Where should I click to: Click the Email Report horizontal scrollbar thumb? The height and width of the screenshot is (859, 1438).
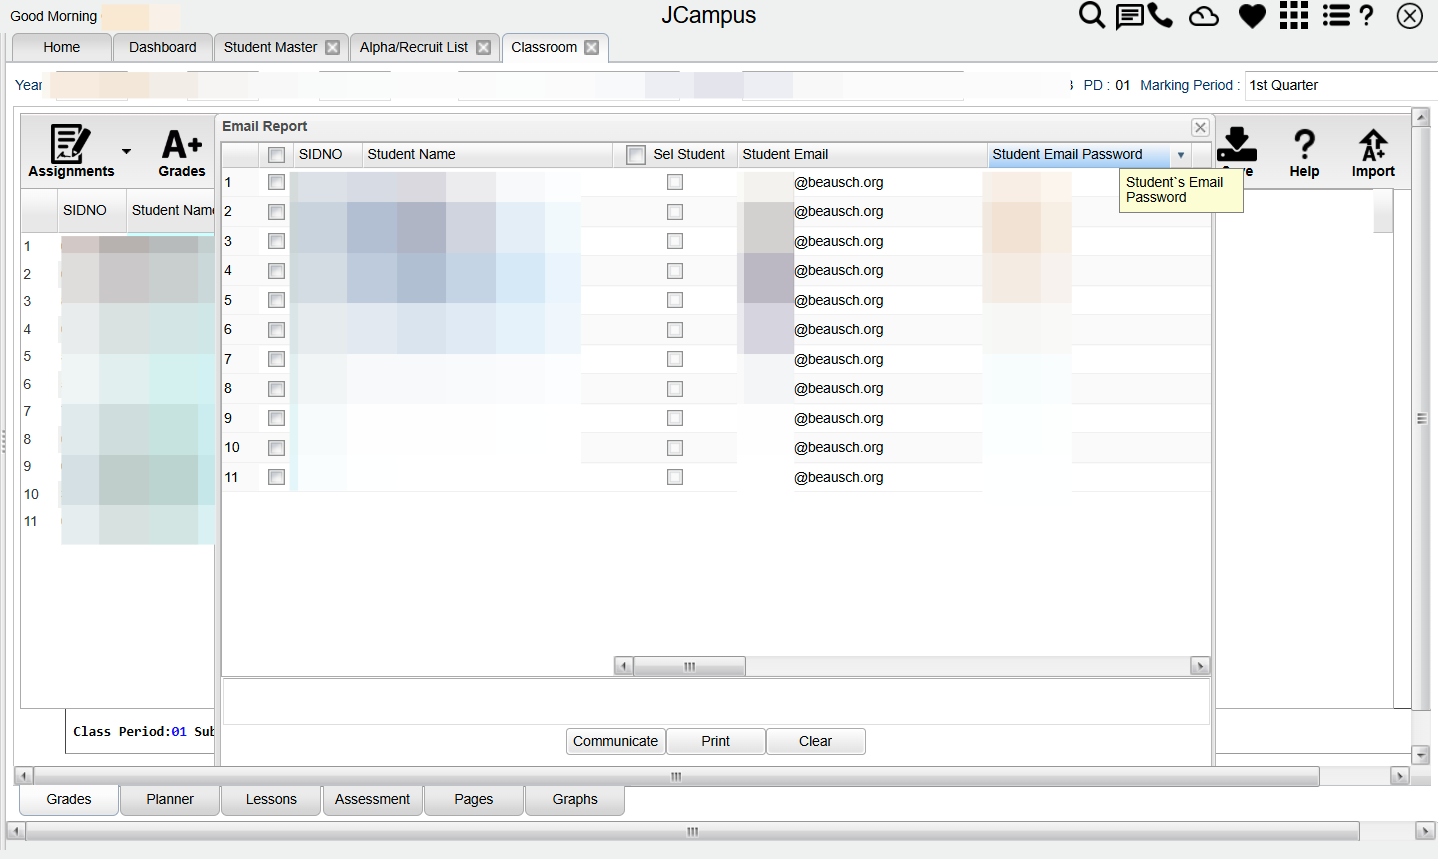(x=690, y=666)
